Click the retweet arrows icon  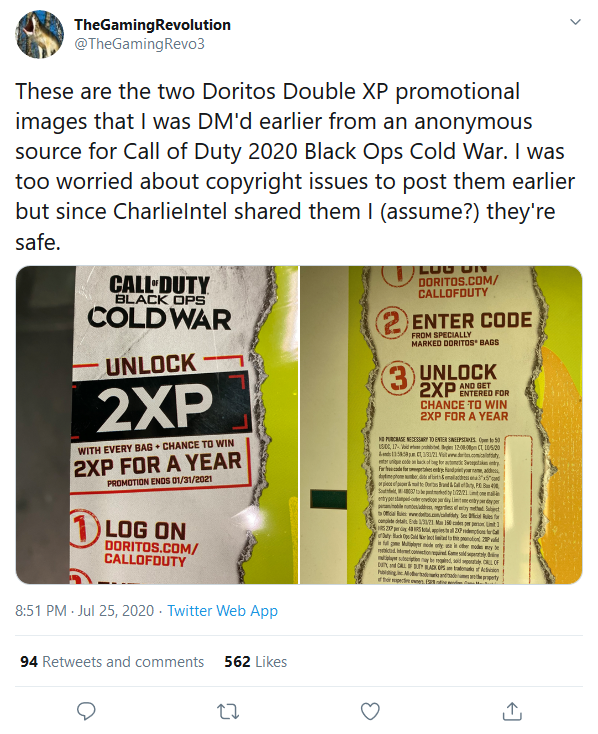pos(228,712)
